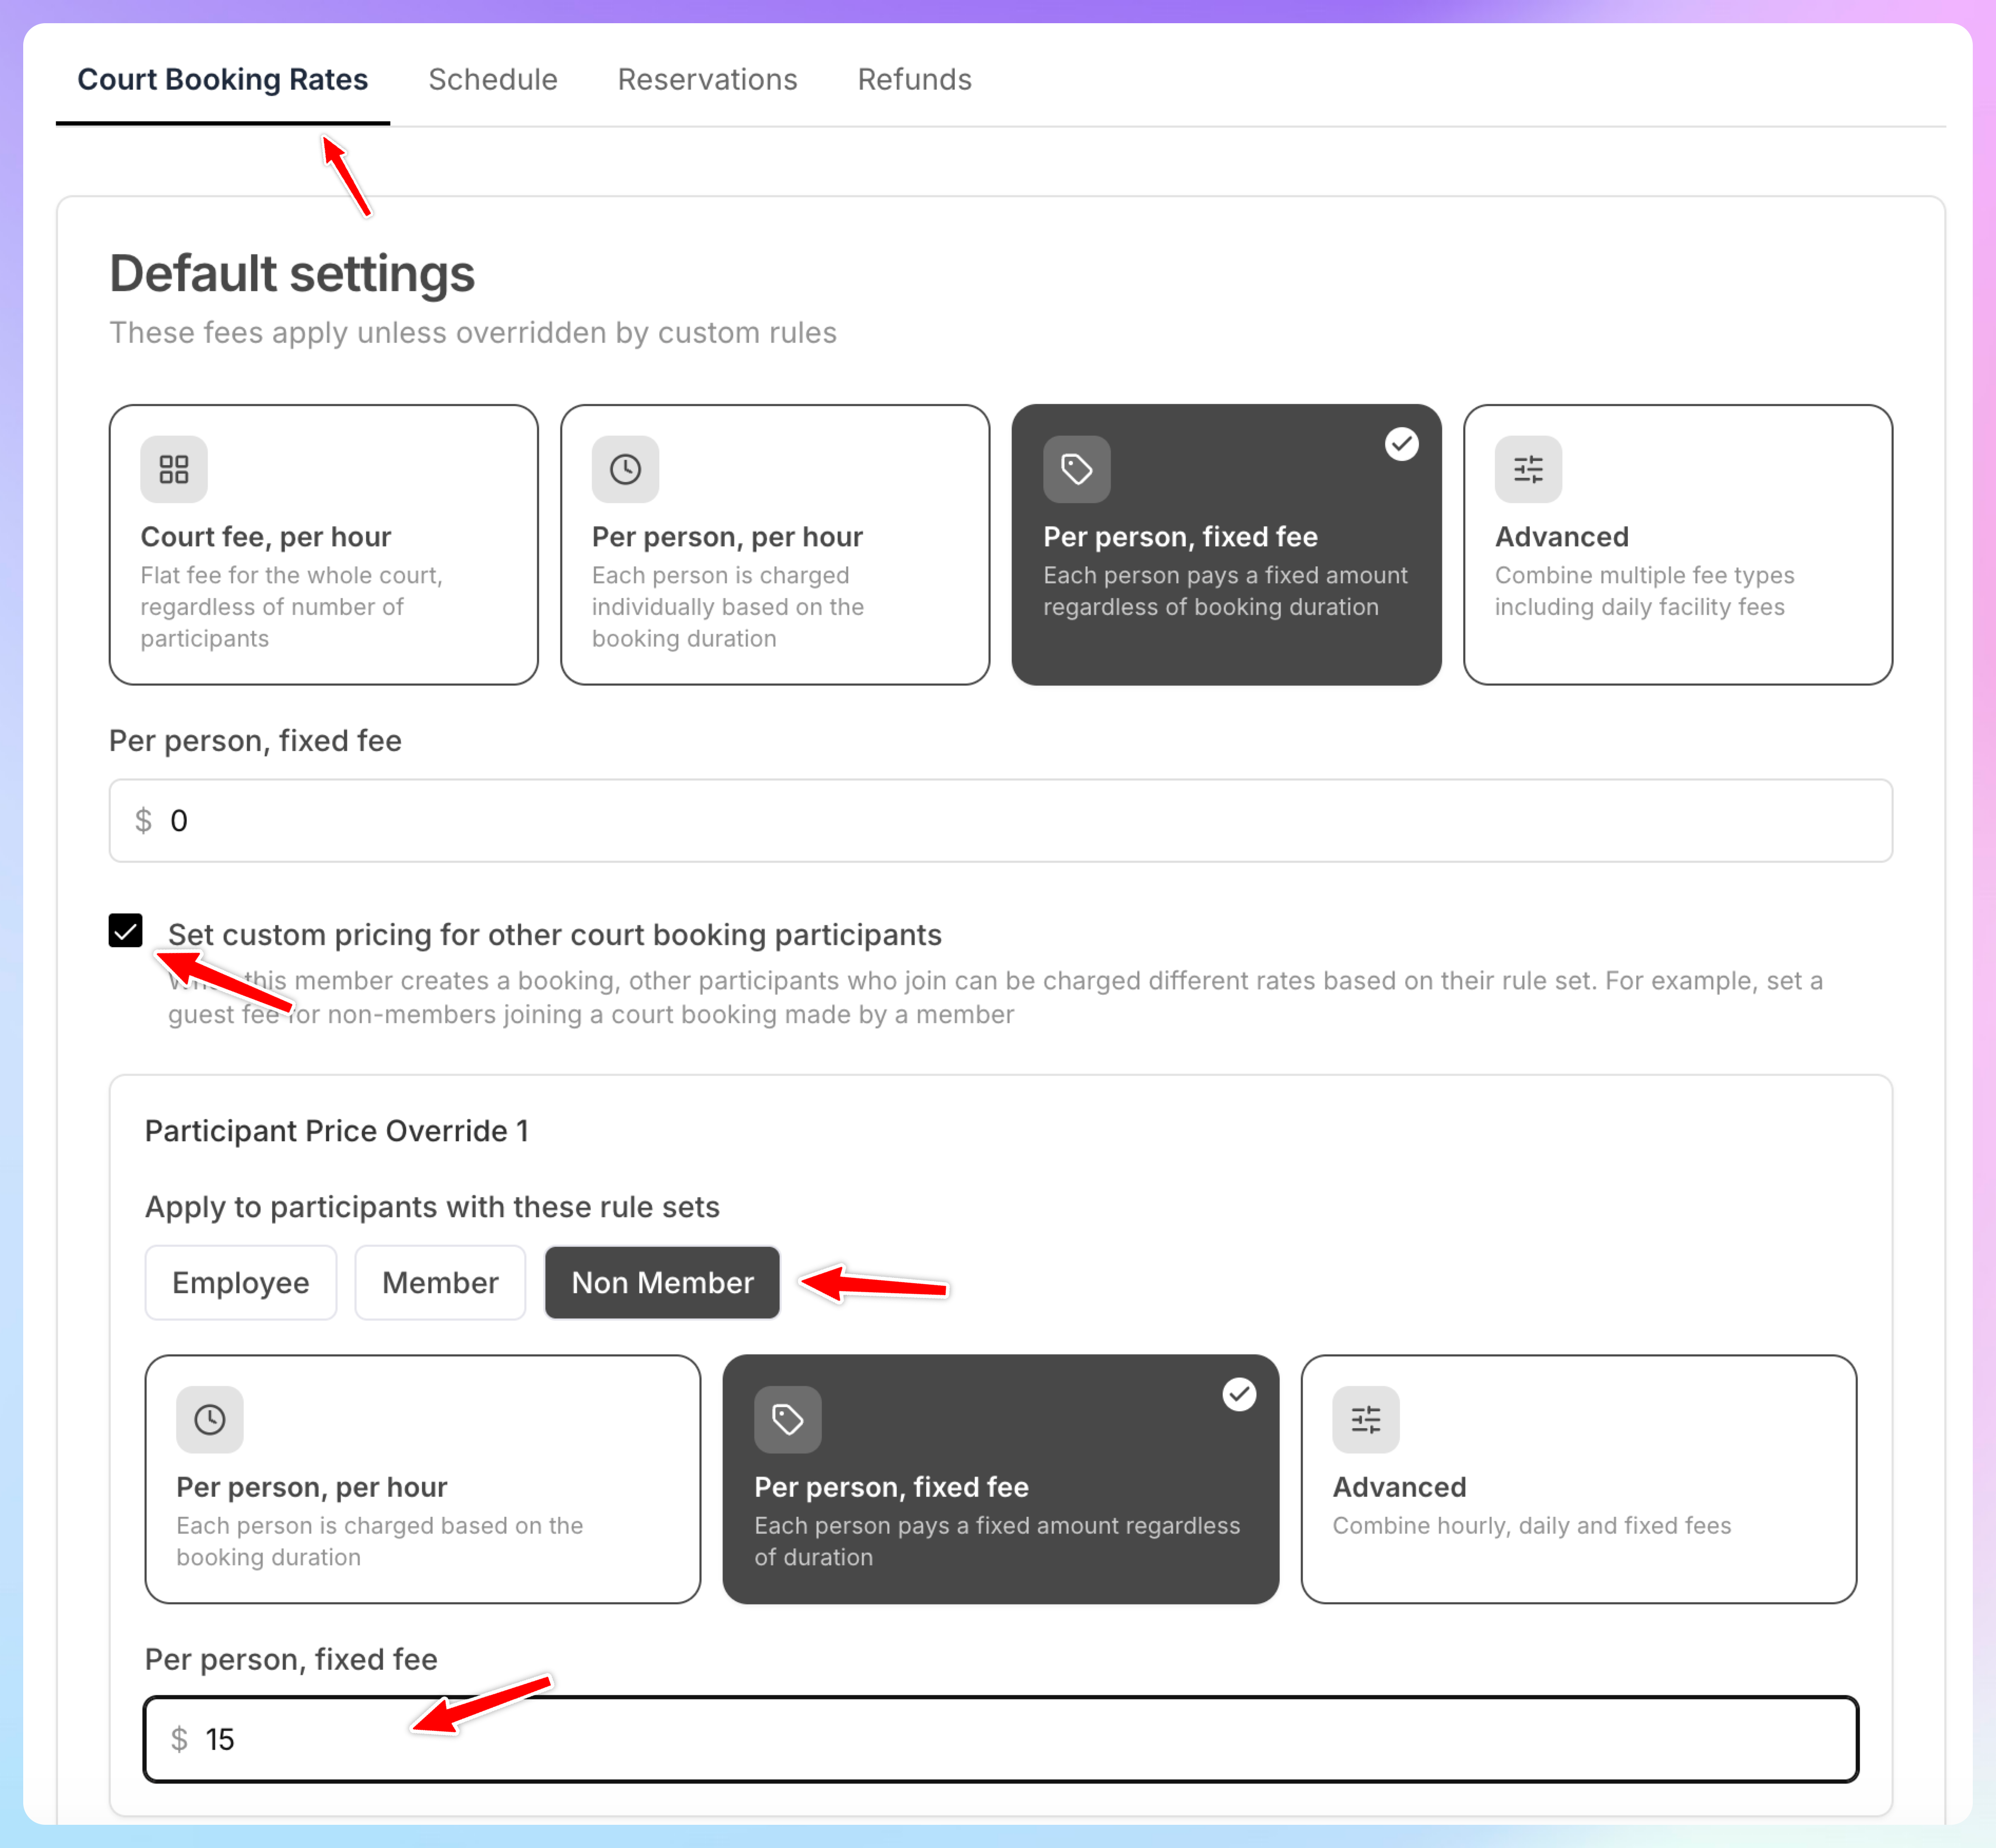Untick custom pricing for other participants checkbox
The height and width of the screenshot is (1848, 1996).
click(x=126, y=931)
